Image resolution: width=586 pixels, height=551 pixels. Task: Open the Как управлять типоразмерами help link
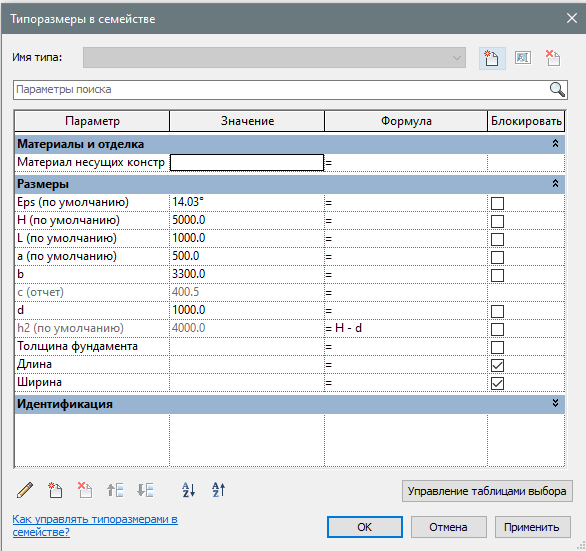95,525
